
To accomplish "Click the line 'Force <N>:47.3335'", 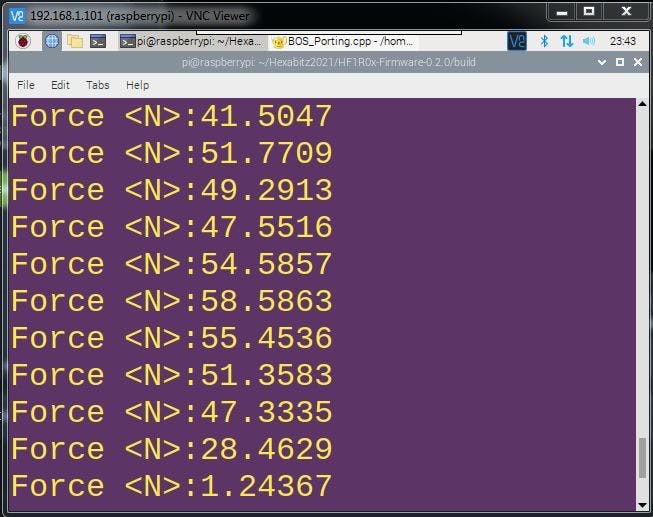I will click(x=172, y=412).
